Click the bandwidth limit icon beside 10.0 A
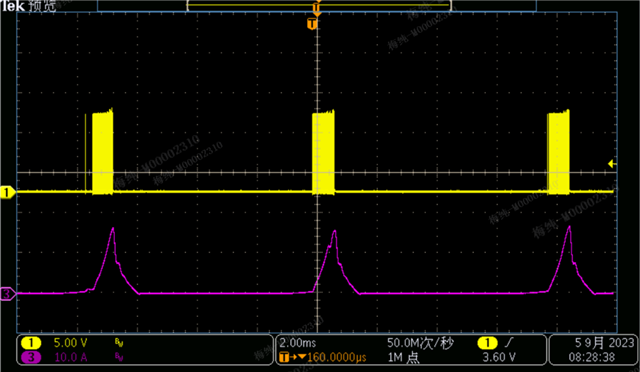640x372 pixels. pos(119,357)
